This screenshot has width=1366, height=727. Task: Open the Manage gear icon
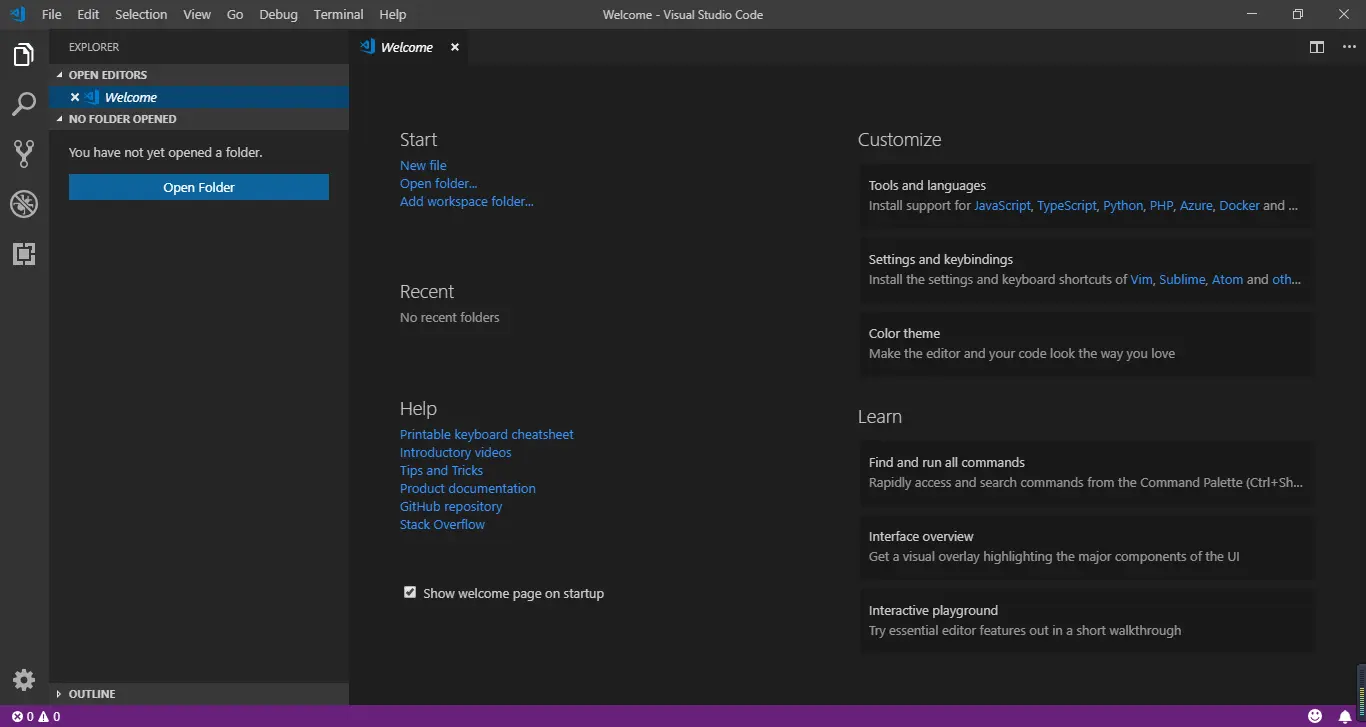pyautogui.click(x=24, y=680)
